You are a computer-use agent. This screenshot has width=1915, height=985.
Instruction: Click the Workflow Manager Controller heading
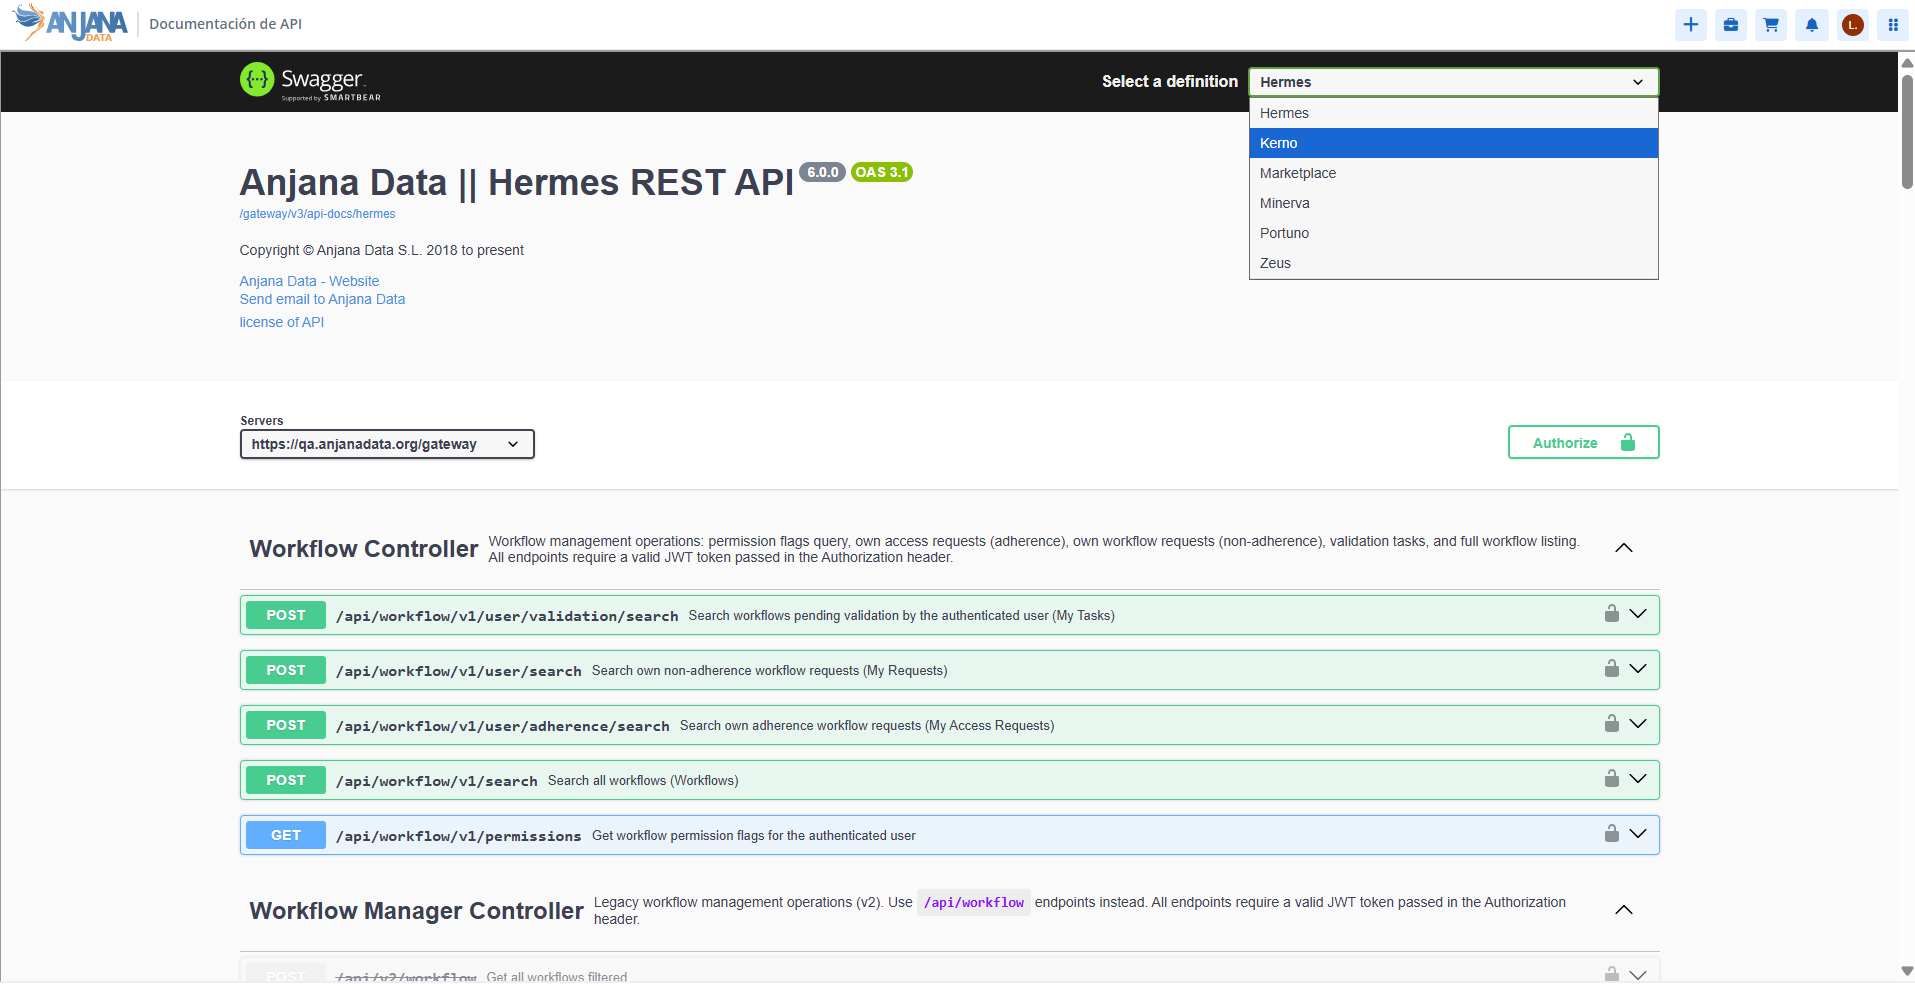416,911
